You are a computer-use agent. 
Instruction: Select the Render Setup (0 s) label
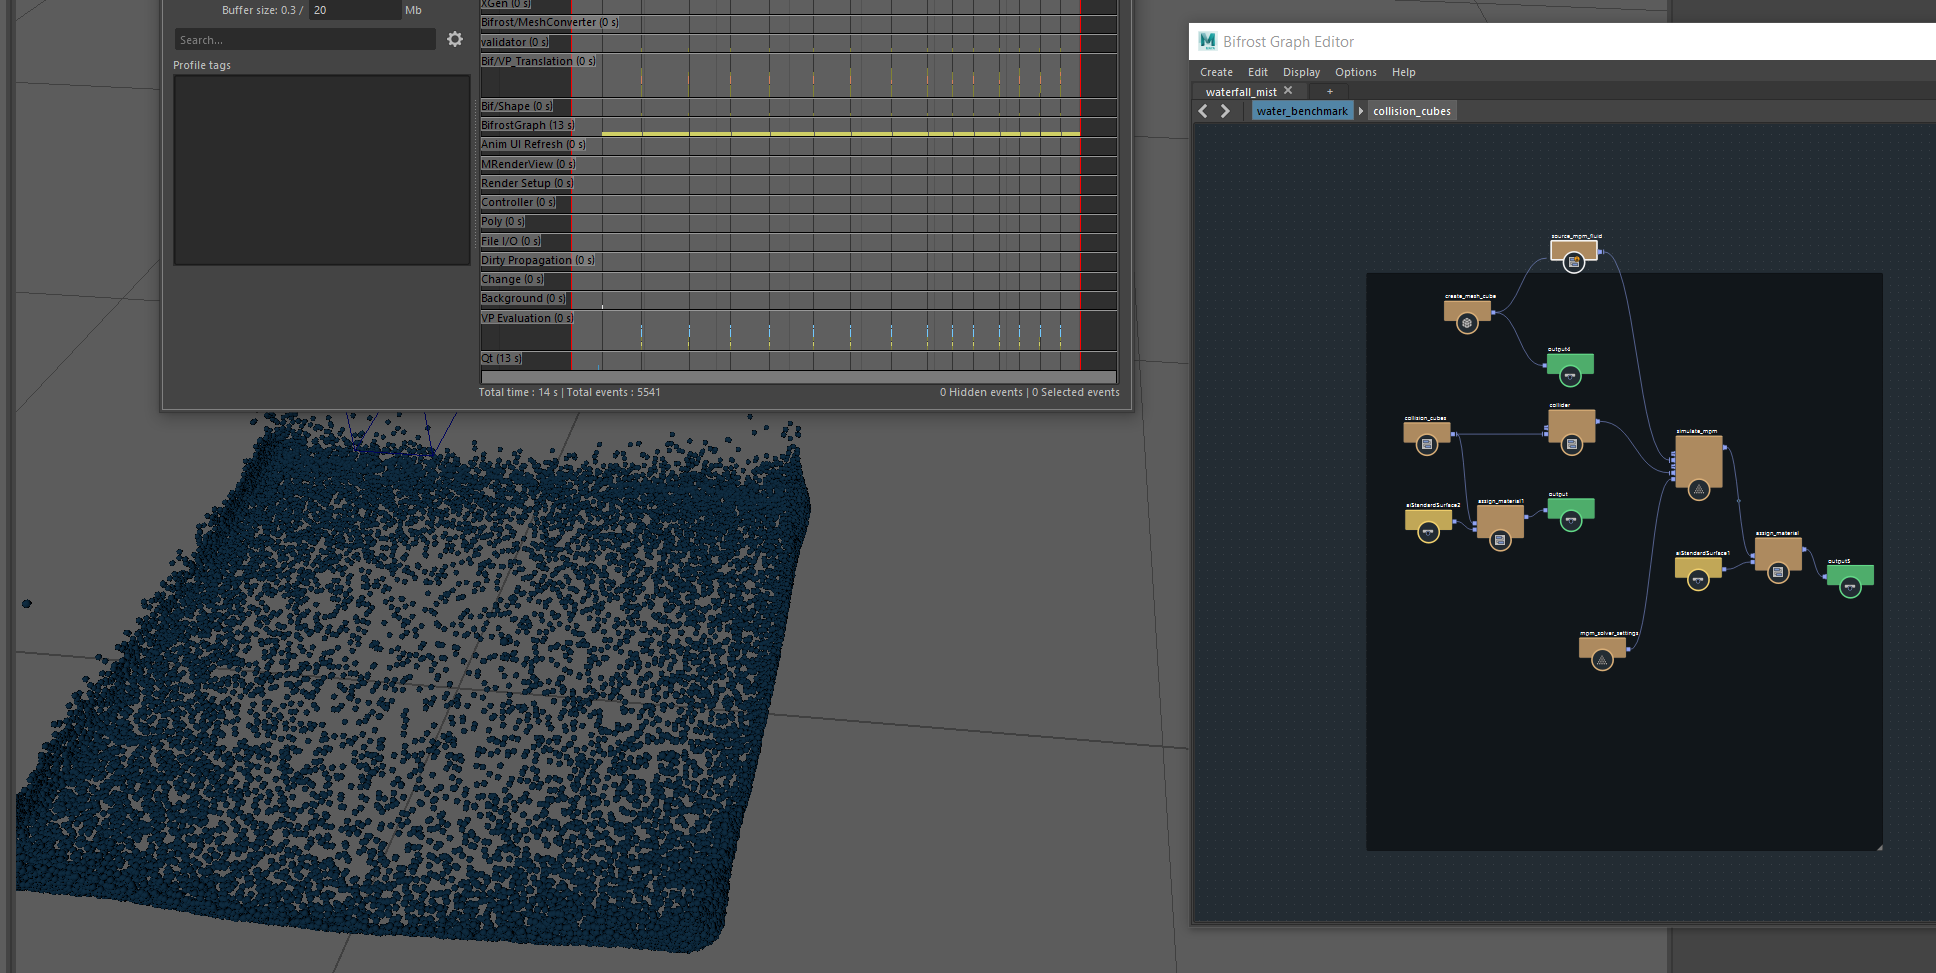tap(527, 183)
